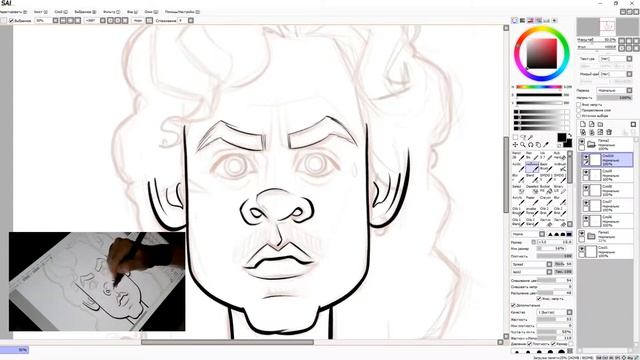Open the color mixer panel tab icon

[x=538, y=20]
